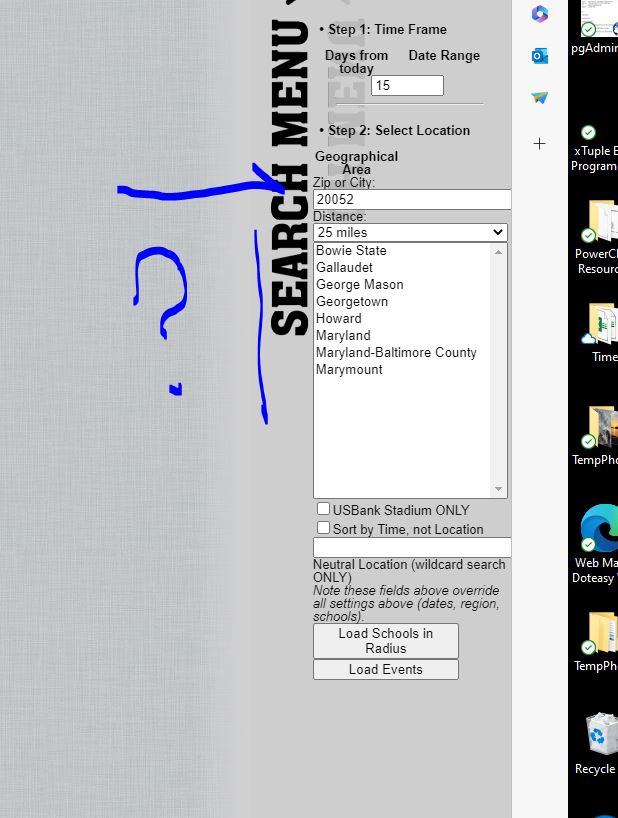Click the Days from today tab label
Image resolution: width=618 pixels, height=818 pixels.
(x=356, y=62)
